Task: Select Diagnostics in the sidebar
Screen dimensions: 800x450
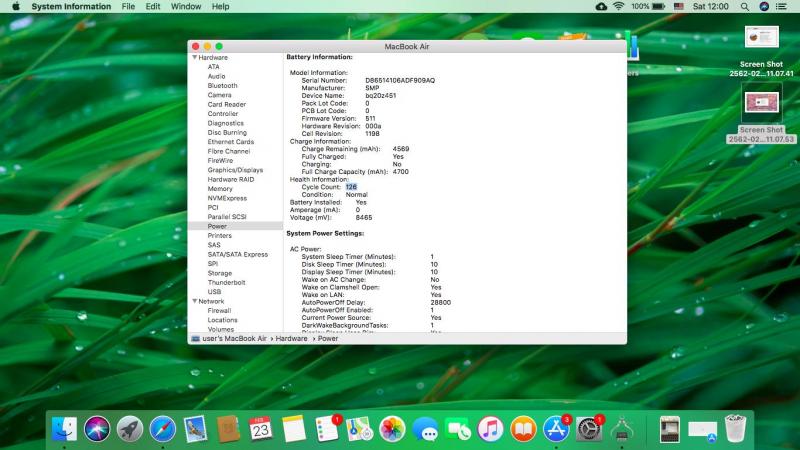Action: click(x=226, y=123)
